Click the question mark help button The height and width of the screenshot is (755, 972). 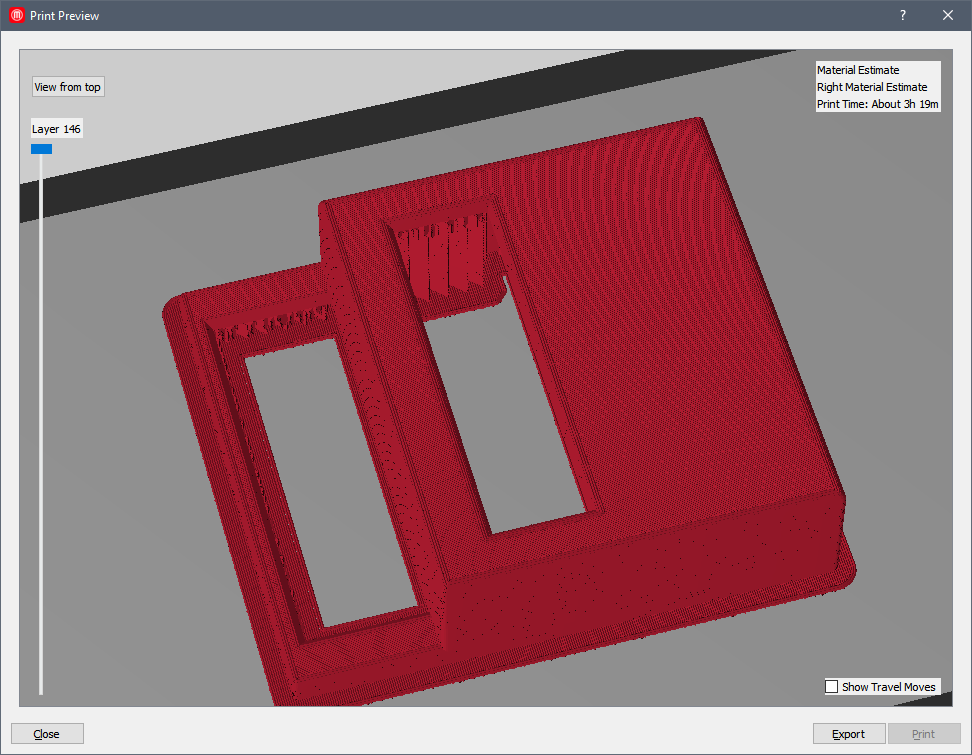click(902, 16)
